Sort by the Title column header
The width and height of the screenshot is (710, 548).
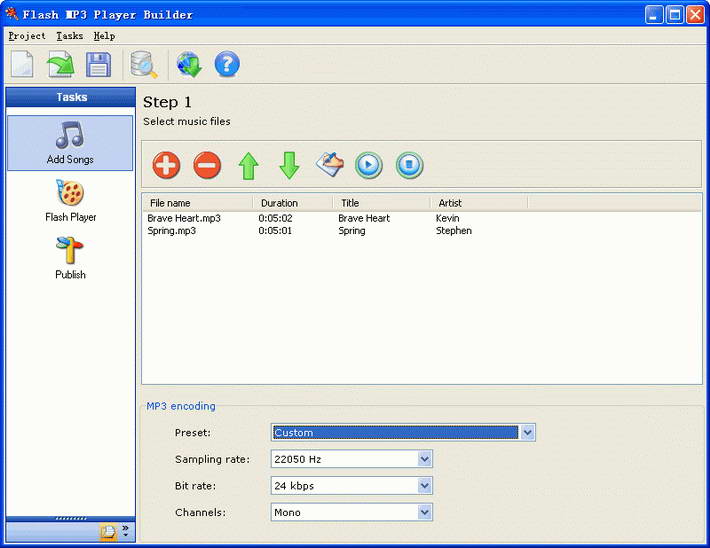(382, 203)
